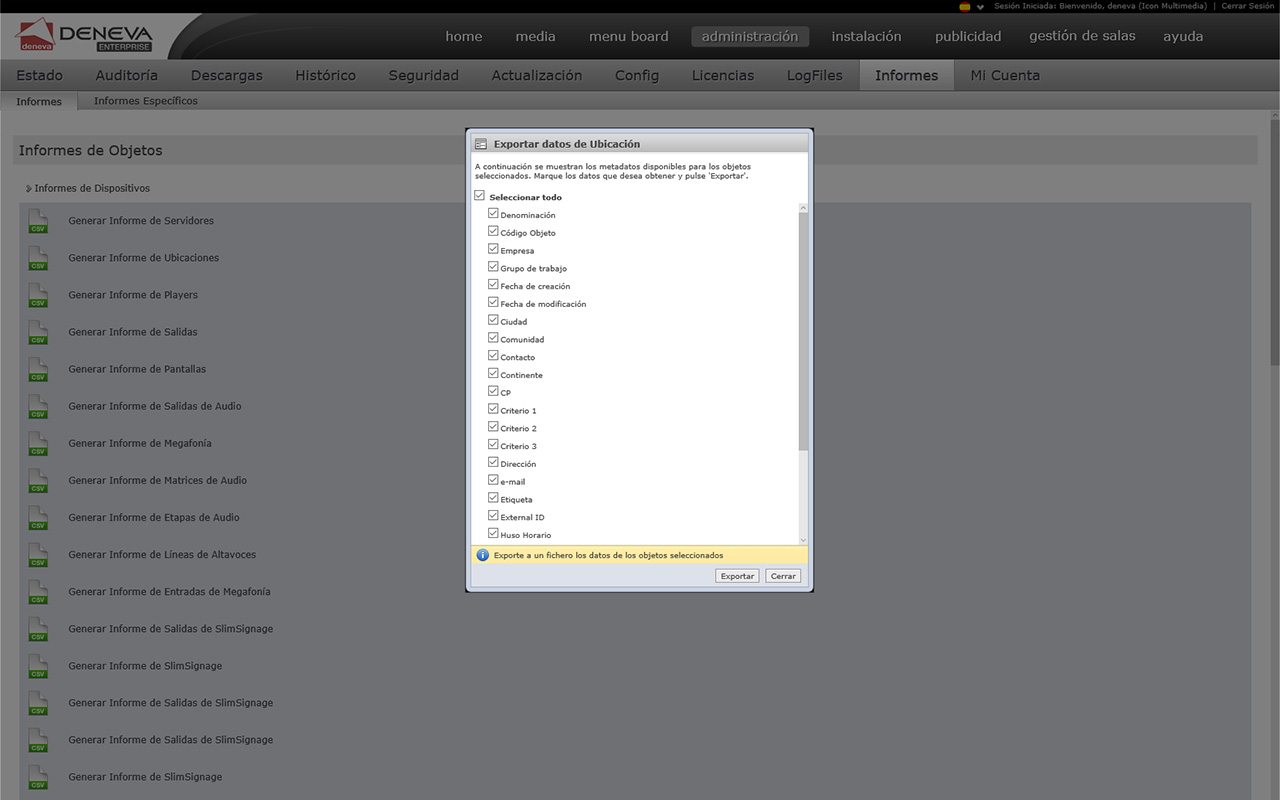Uncheck the Ciudad checkbox

[x=493, y=321]
